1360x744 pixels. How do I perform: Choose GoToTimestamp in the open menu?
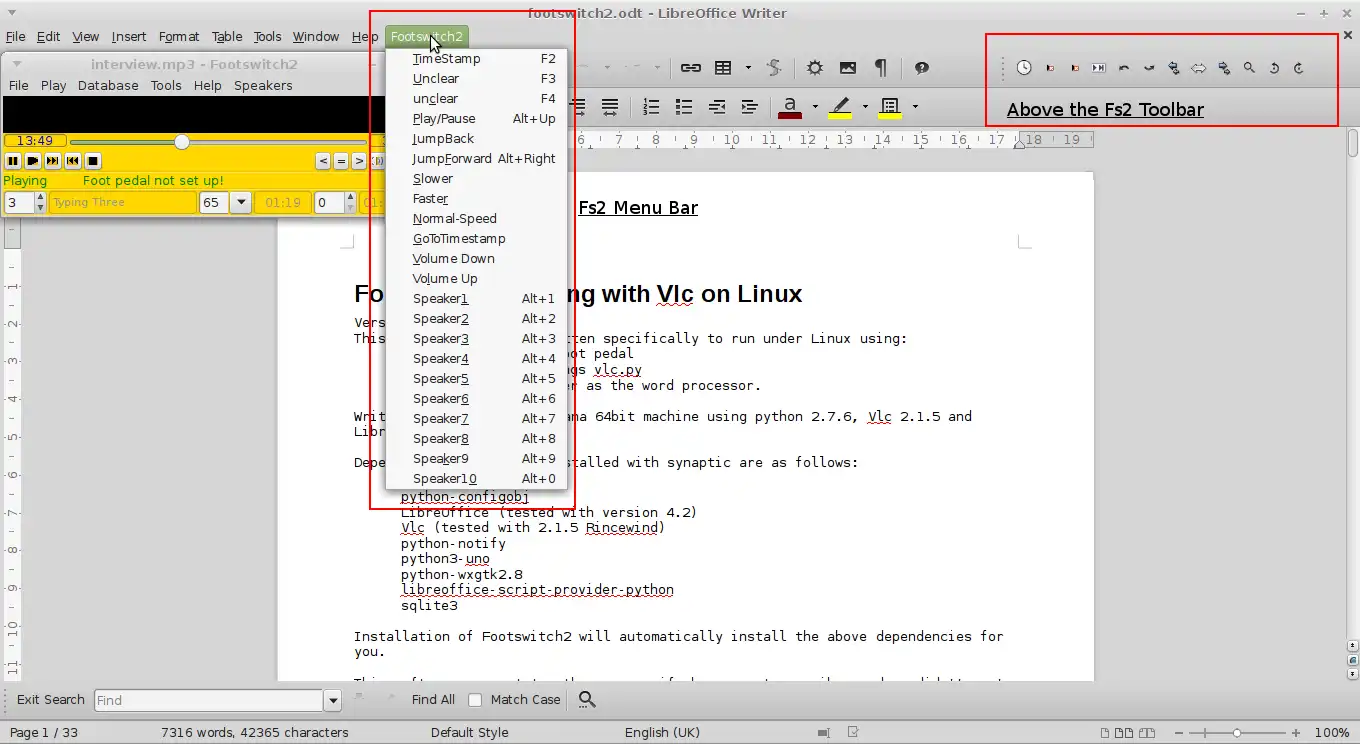pyautogui.click(x=477, y=239)
